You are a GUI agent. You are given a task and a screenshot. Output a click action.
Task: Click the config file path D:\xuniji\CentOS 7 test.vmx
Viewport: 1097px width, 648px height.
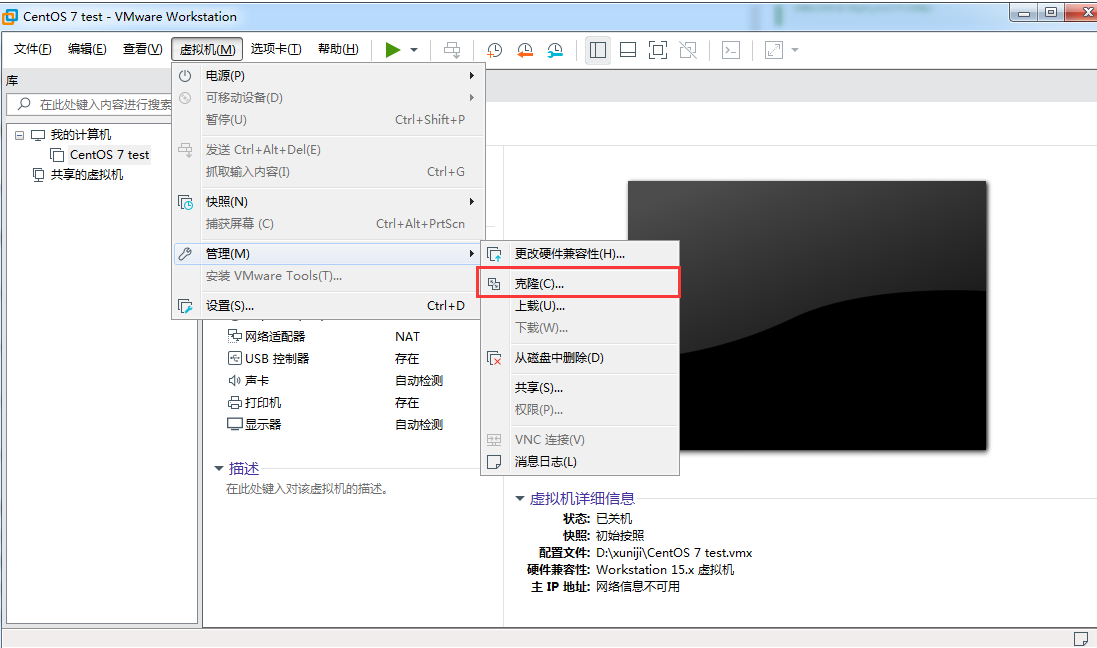pos(674,552)
